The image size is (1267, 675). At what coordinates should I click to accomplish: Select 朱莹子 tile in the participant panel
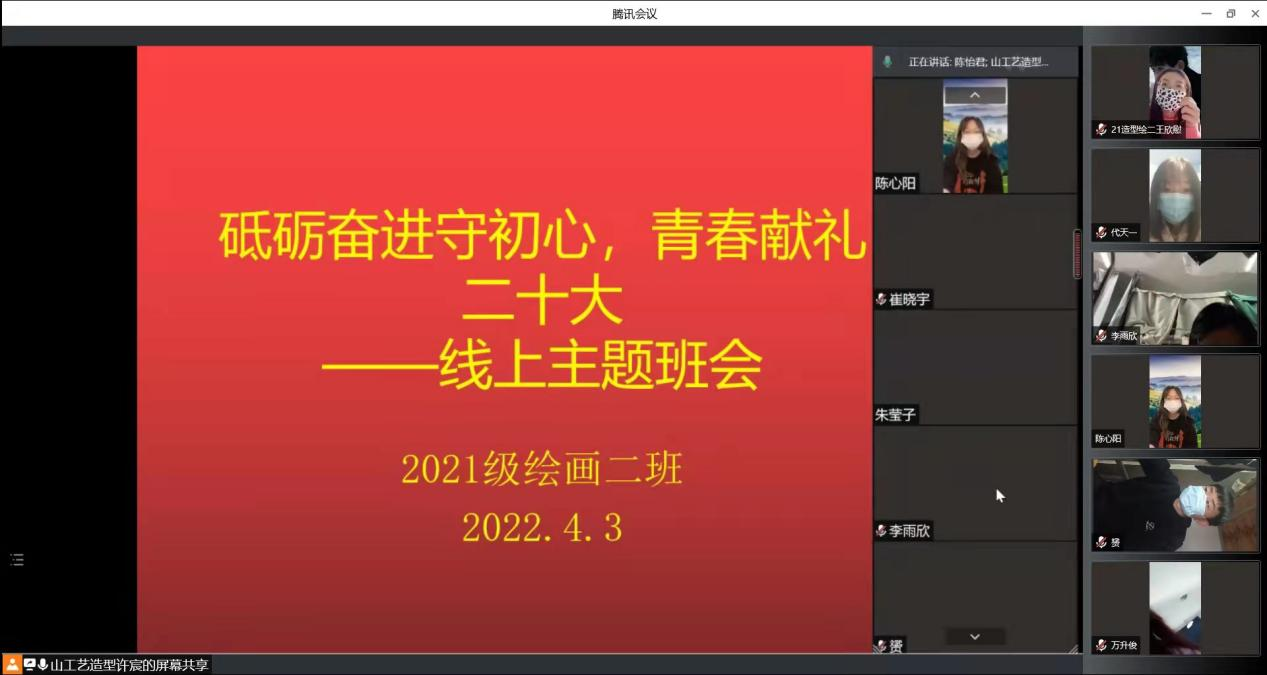tap(975, 367)
